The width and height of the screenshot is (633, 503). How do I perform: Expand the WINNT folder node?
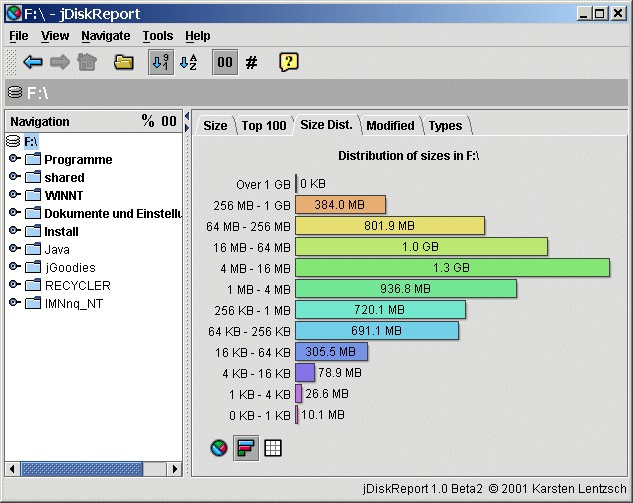pos(15,194)
